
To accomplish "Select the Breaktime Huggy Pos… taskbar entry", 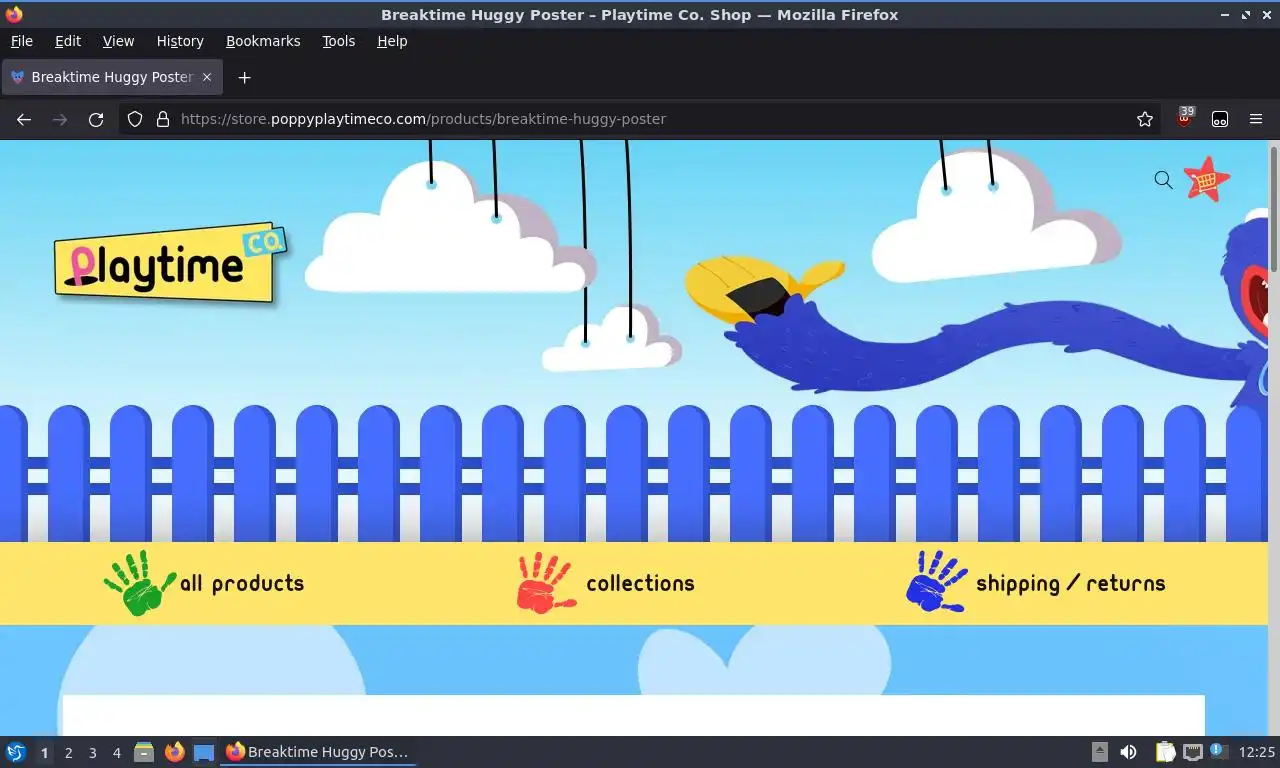I will (x=317, y=752).
